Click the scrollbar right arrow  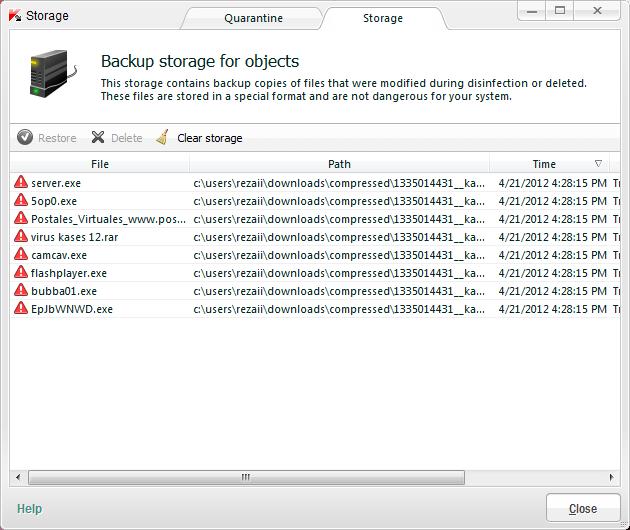coord(612,477)
